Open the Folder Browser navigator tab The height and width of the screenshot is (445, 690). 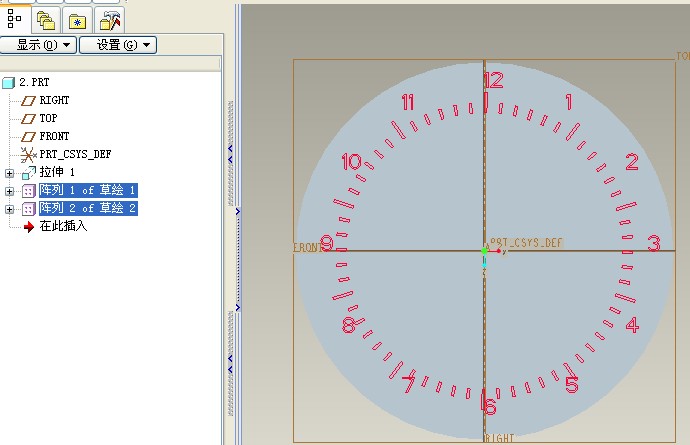tap(46, 20)
